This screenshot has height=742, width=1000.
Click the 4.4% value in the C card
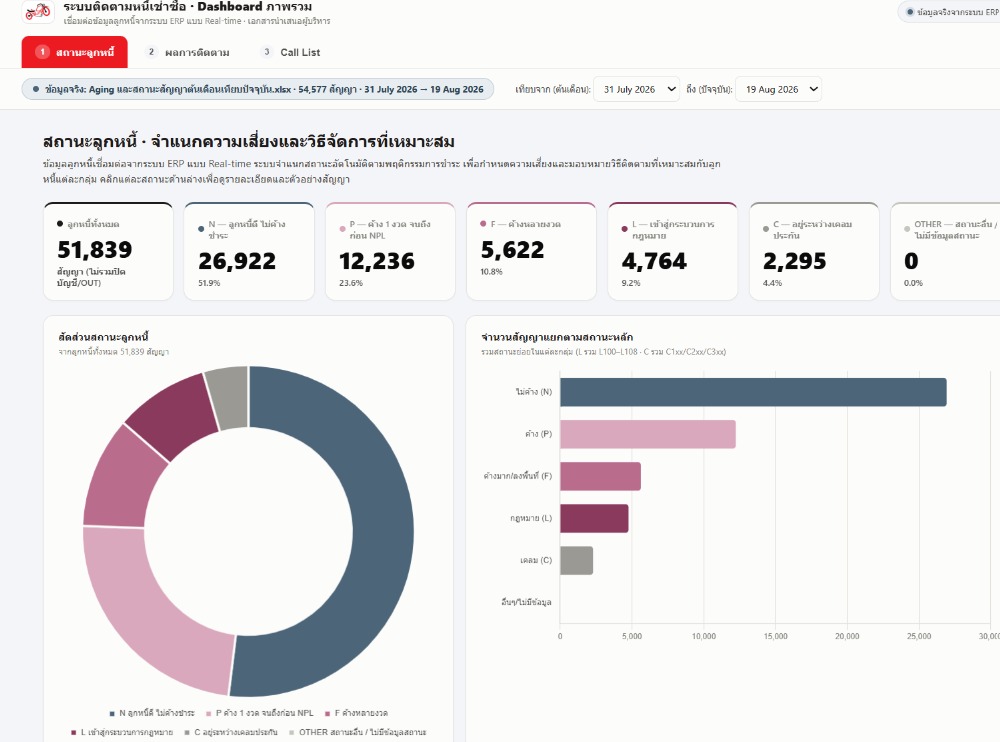coord(772,283)
